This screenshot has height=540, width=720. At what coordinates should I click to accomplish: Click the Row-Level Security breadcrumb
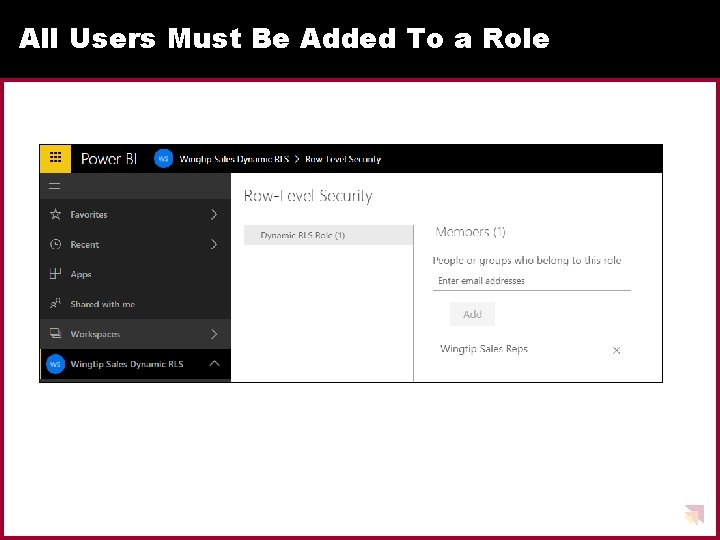(x=343, y=159)
